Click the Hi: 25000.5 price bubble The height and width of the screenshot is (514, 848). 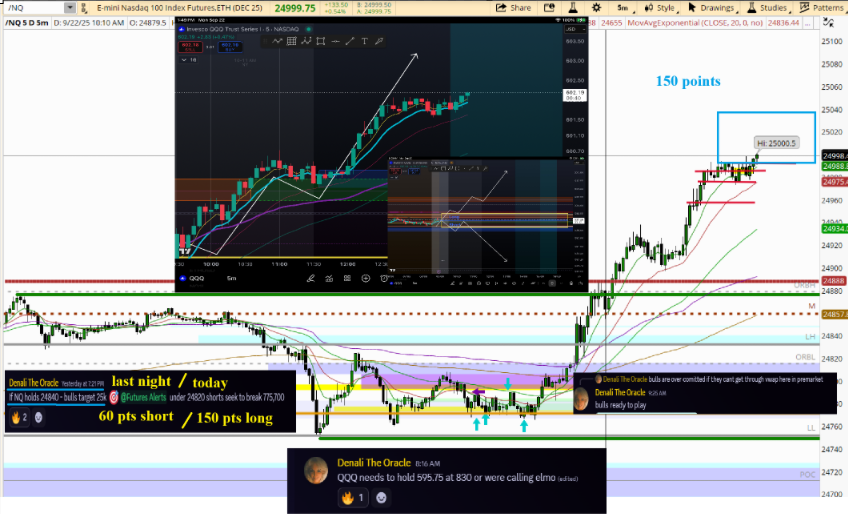777,143
